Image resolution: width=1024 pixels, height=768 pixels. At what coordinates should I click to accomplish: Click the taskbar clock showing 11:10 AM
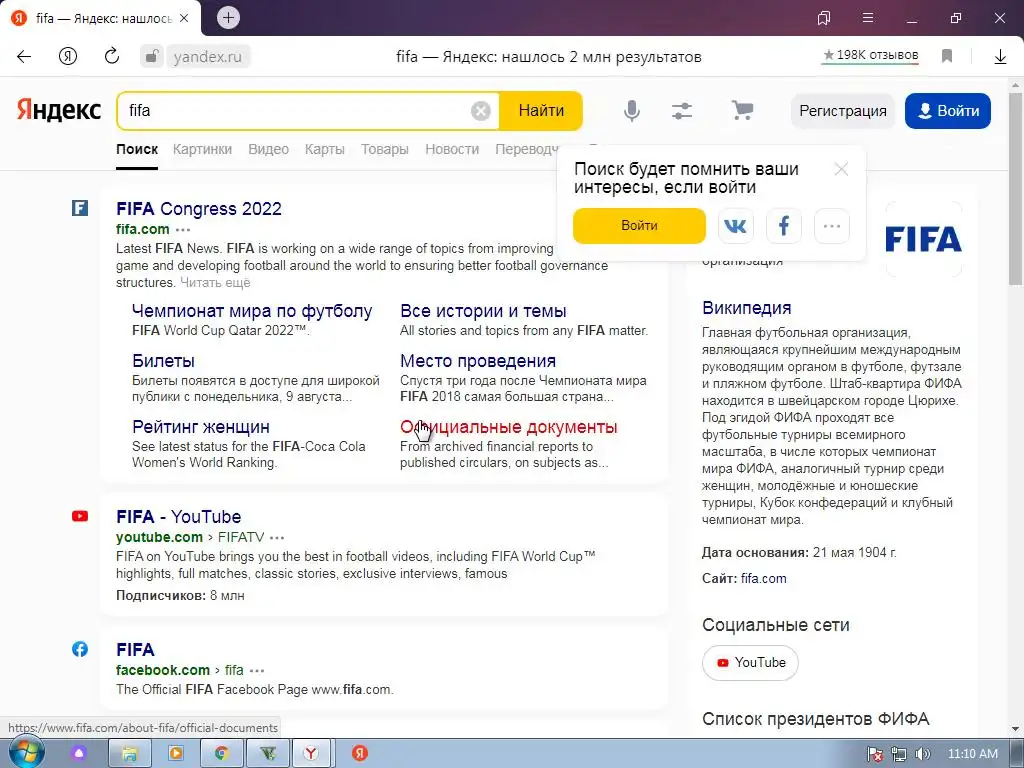pos(973,754)
